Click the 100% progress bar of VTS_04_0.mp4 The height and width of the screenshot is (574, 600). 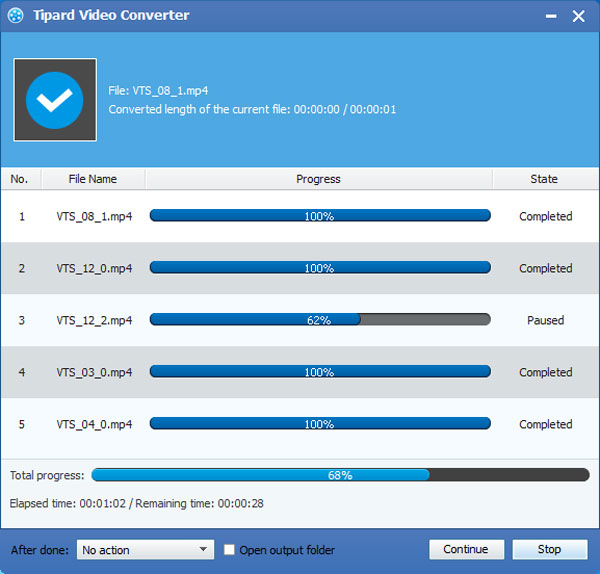(320, 424)
